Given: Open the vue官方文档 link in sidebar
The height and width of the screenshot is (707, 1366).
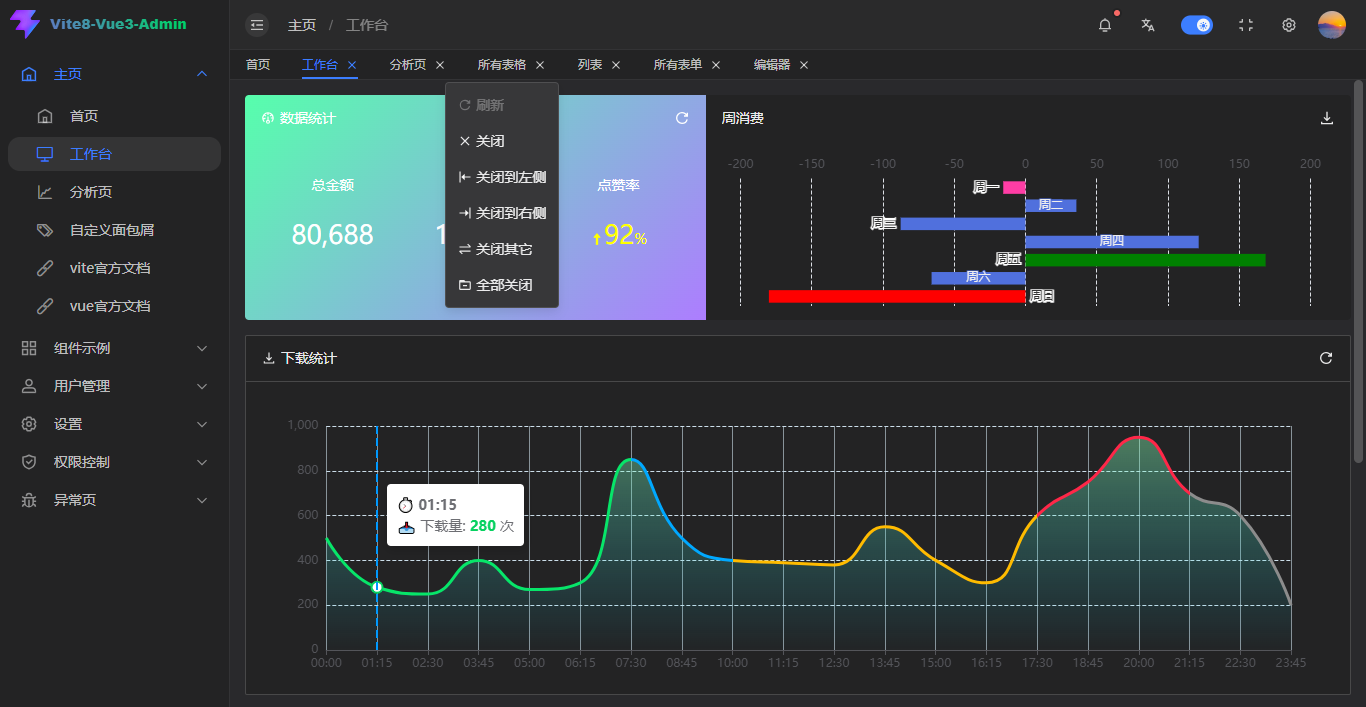Looking at the screenshot, I should (114, 306).
